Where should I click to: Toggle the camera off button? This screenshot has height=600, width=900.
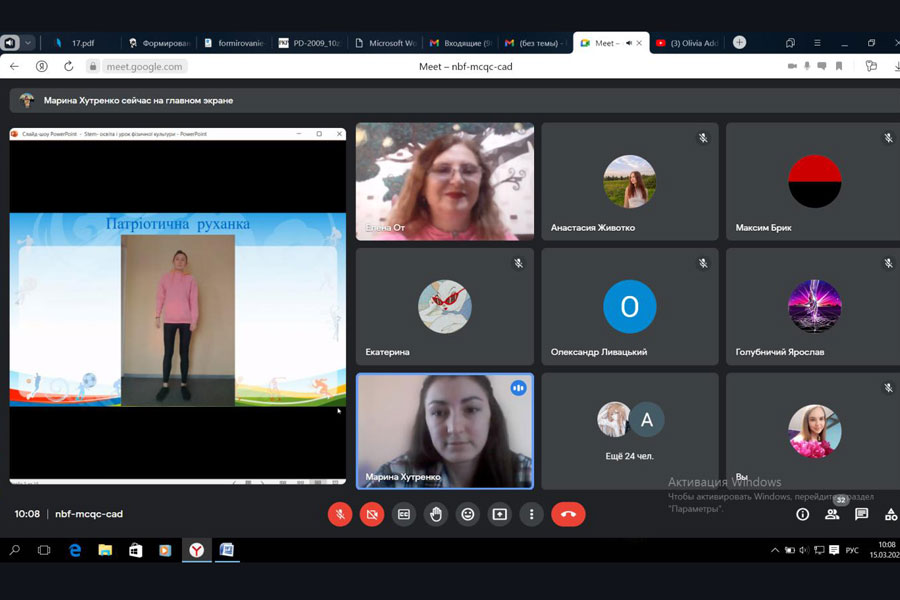[x=372, y=514]
